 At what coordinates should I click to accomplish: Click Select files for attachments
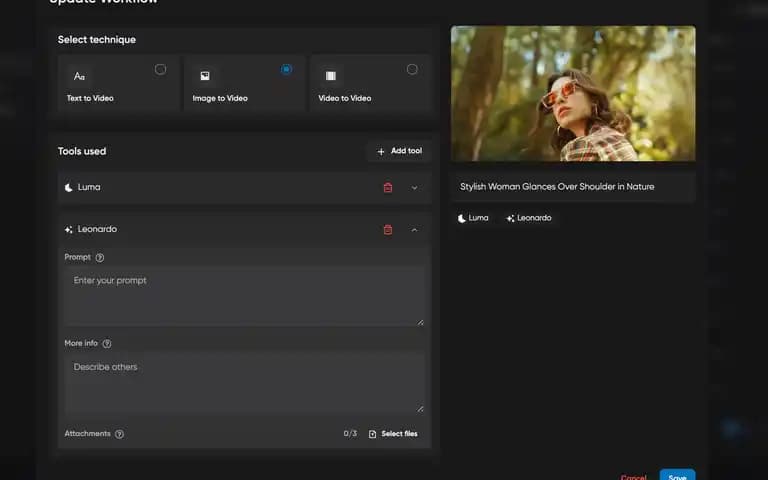[393, 434]
